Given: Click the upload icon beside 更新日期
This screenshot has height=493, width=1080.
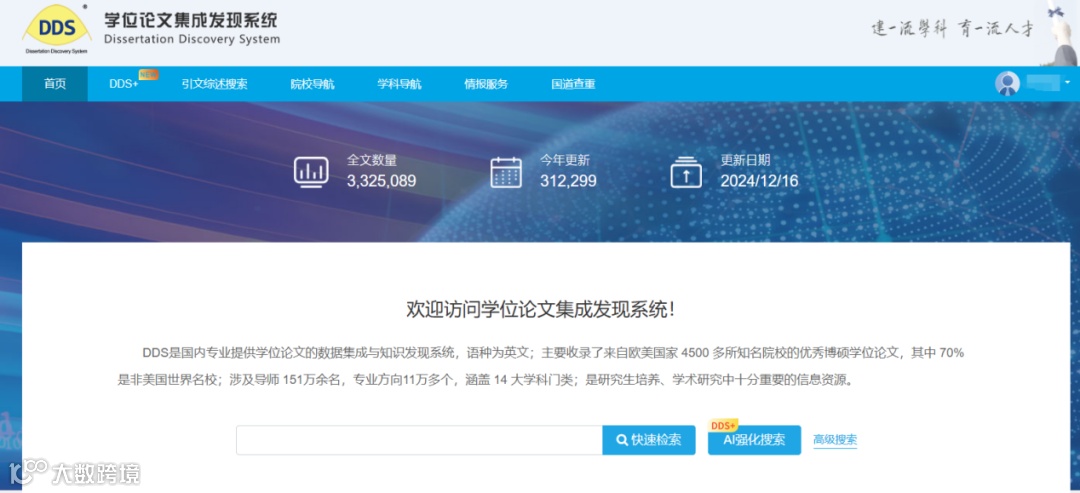Looking at the screenshot, I should tap(686, 172).
